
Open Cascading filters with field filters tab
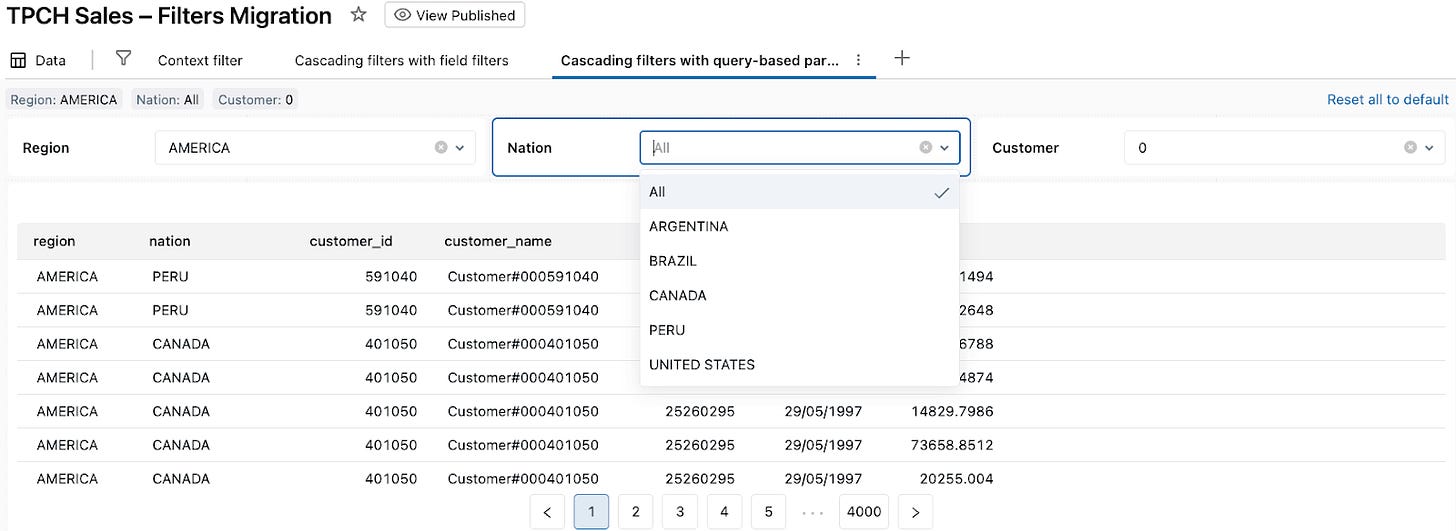(402, 60)
